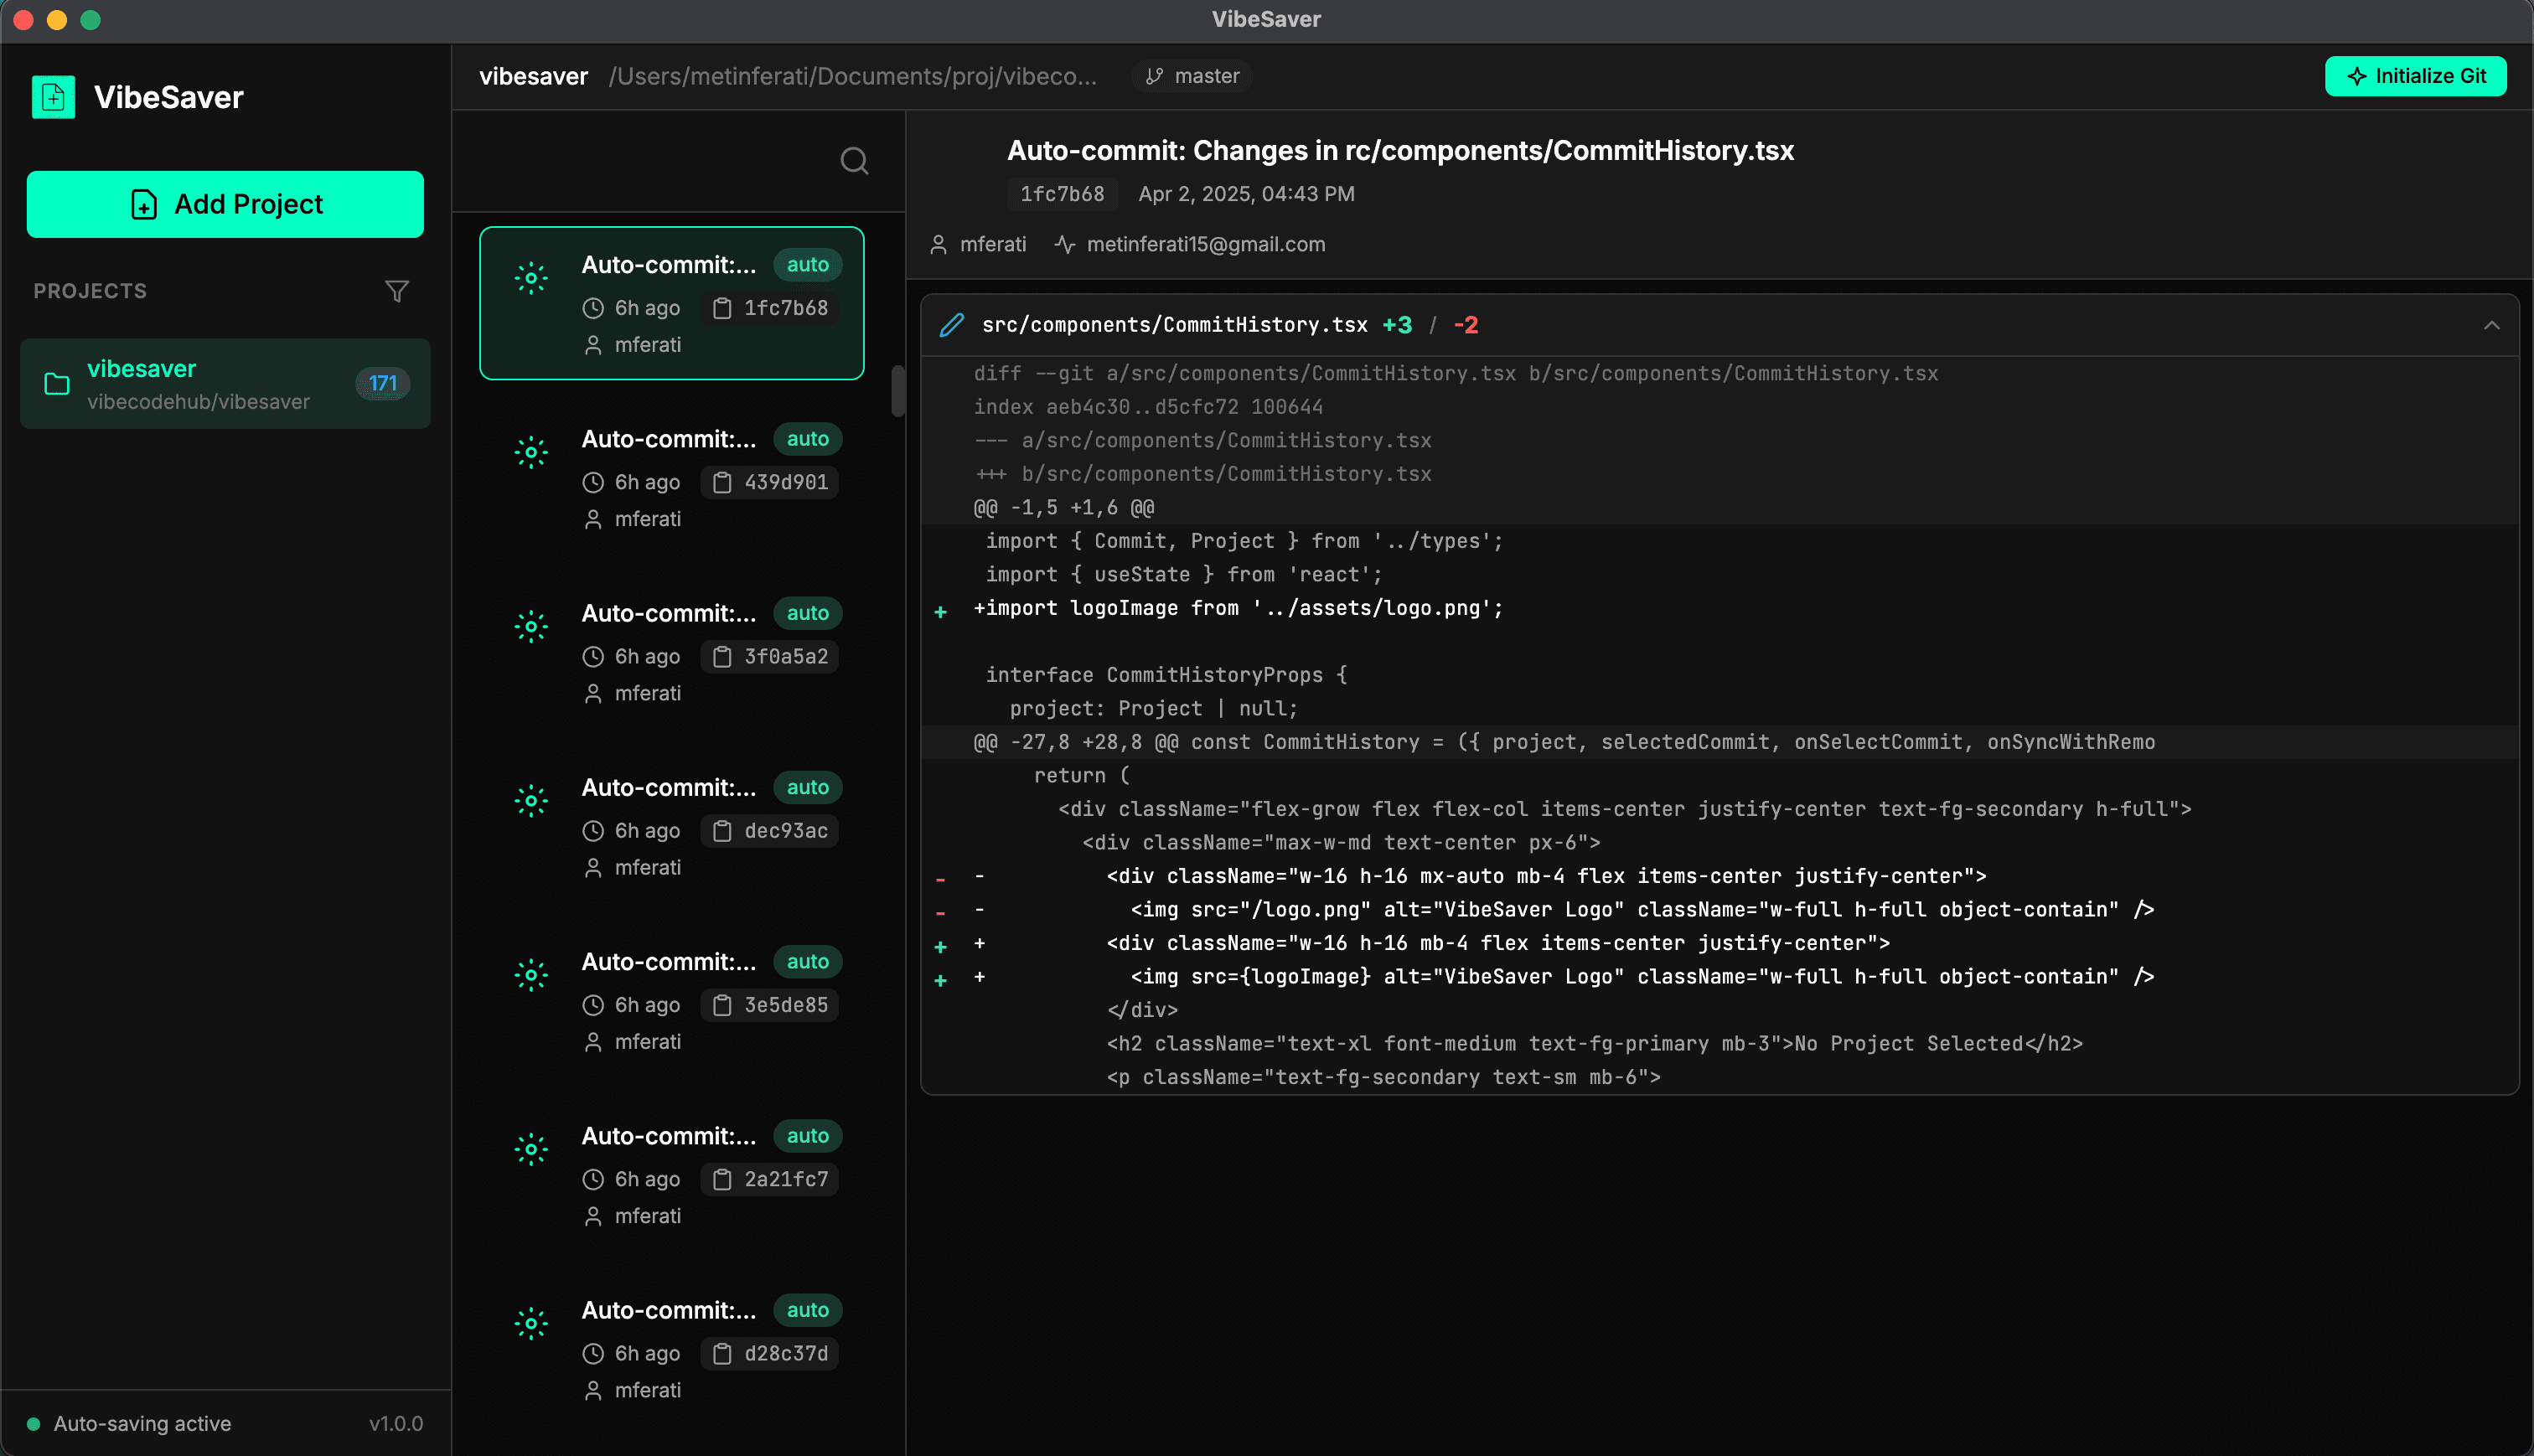2534x1456 pixels.
Task: Click the commit date Apr 2, 2025, 04:43 PM
Action: pyautogui.click(x=1246, y=194)
